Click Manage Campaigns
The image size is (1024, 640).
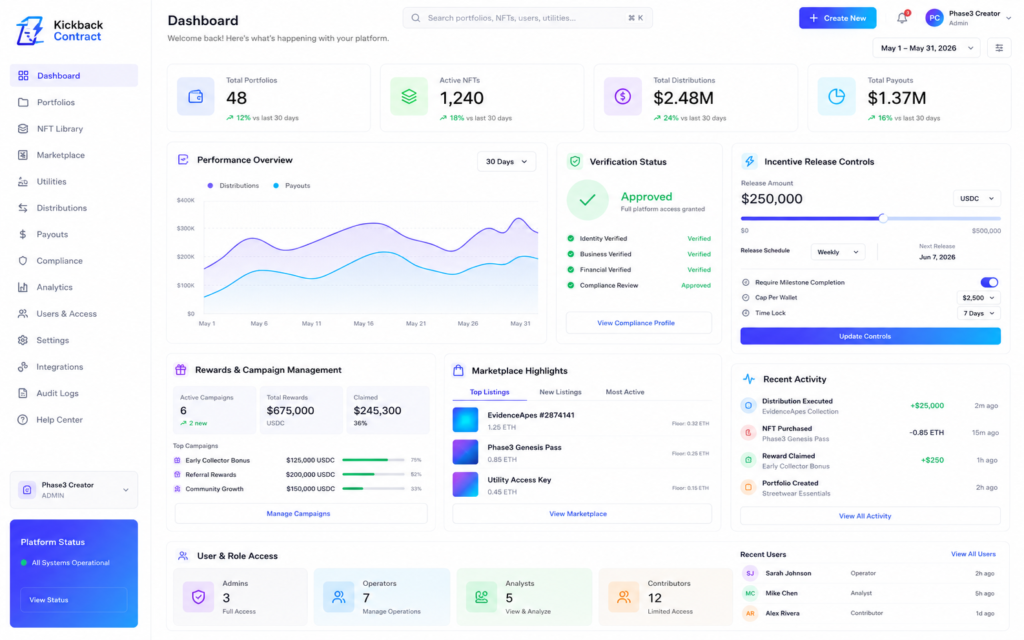pos(300,513)
